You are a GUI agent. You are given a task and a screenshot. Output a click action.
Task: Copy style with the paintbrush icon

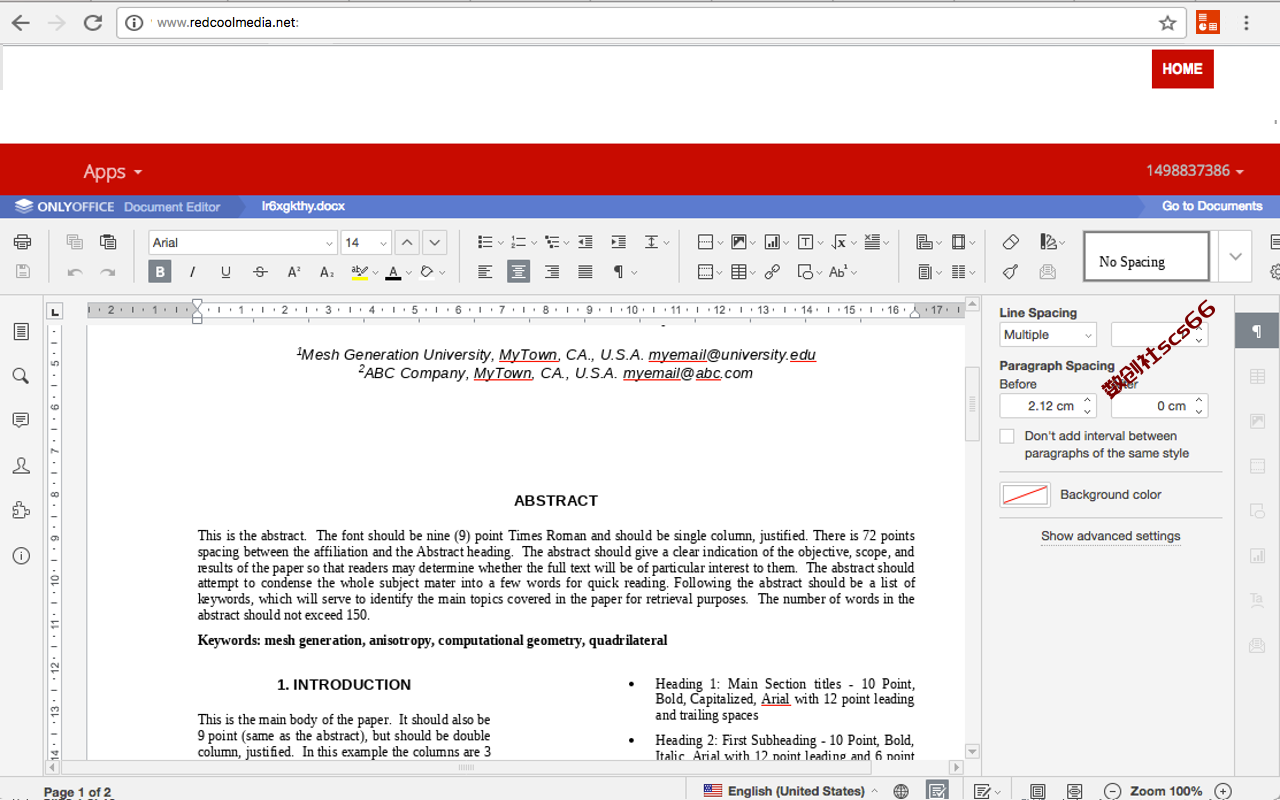coord(1011,272)
